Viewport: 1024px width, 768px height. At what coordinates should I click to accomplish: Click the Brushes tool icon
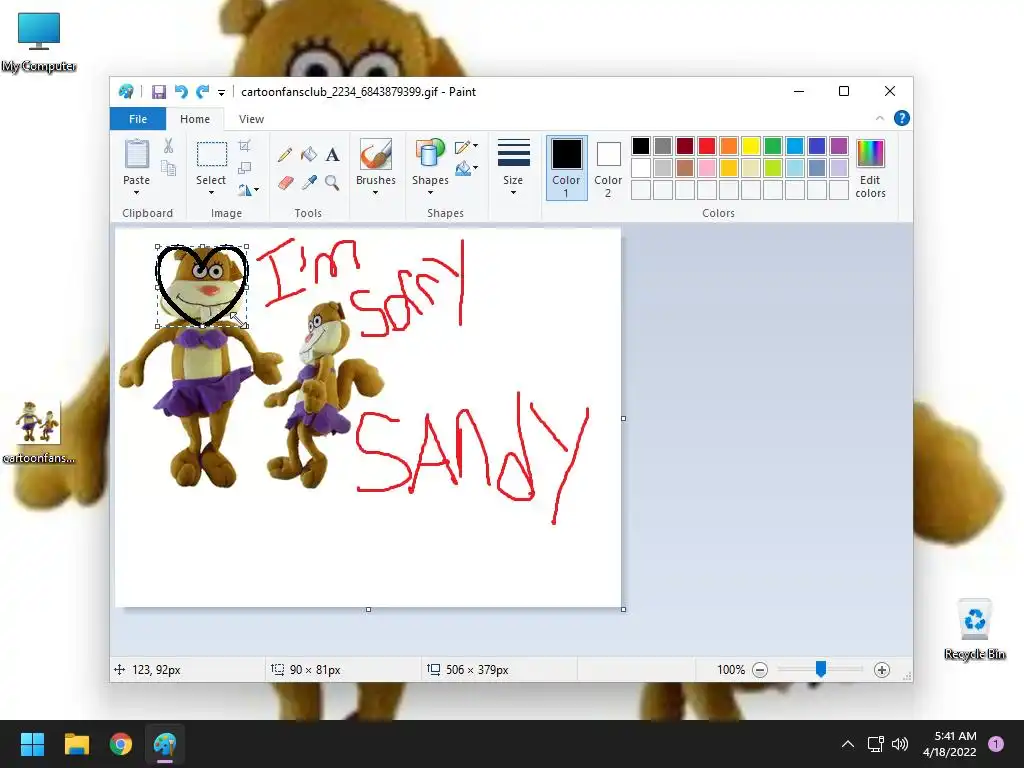click(376, 155)
